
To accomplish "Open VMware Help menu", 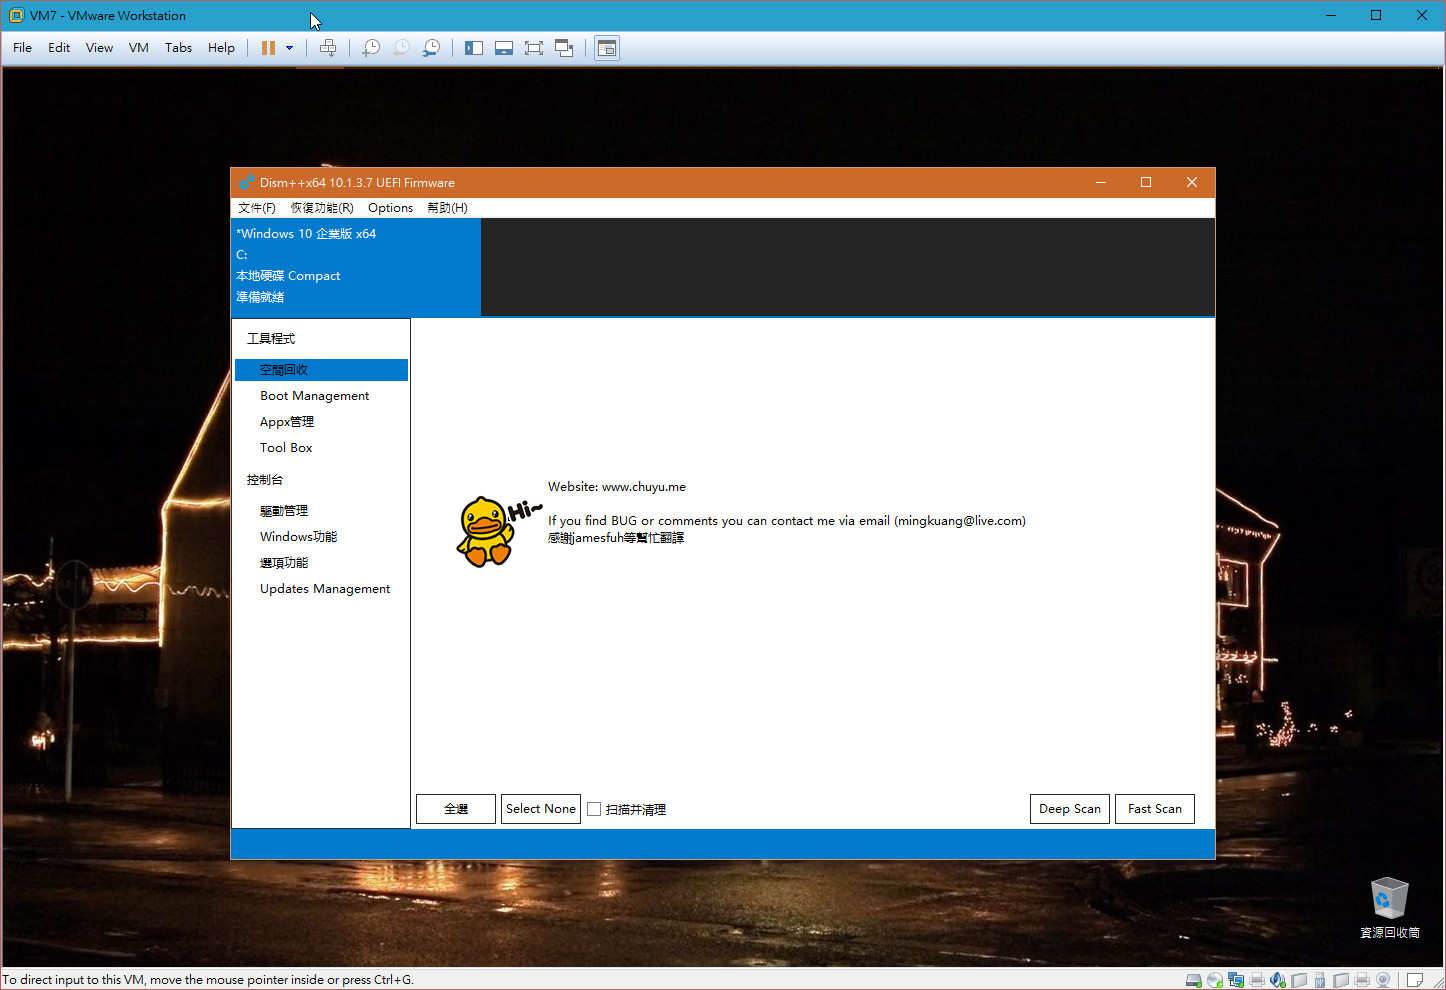I will [x=221, y=48].
